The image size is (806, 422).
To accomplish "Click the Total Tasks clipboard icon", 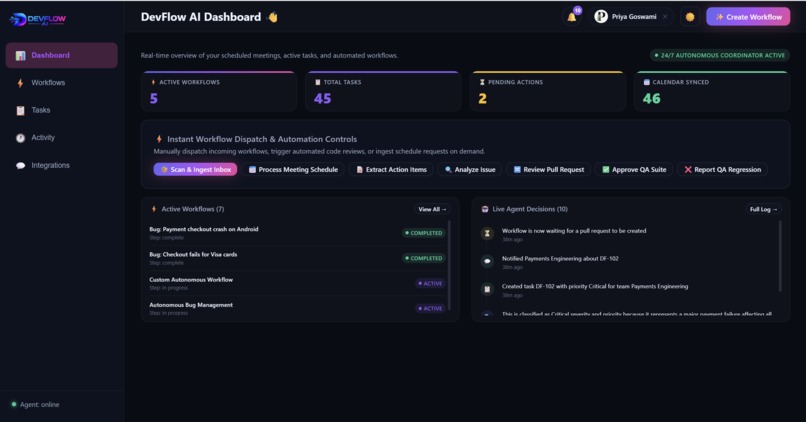I will [x=317, y=82].
